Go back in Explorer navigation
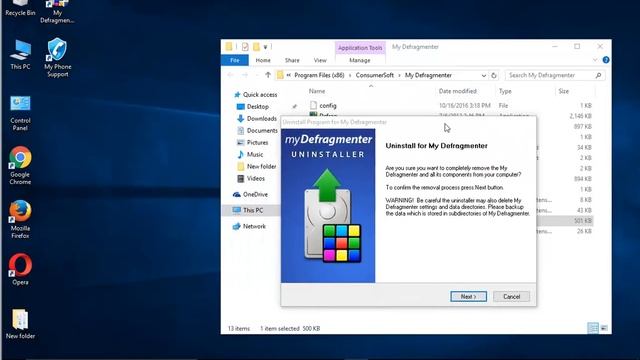 pos(230,75)
